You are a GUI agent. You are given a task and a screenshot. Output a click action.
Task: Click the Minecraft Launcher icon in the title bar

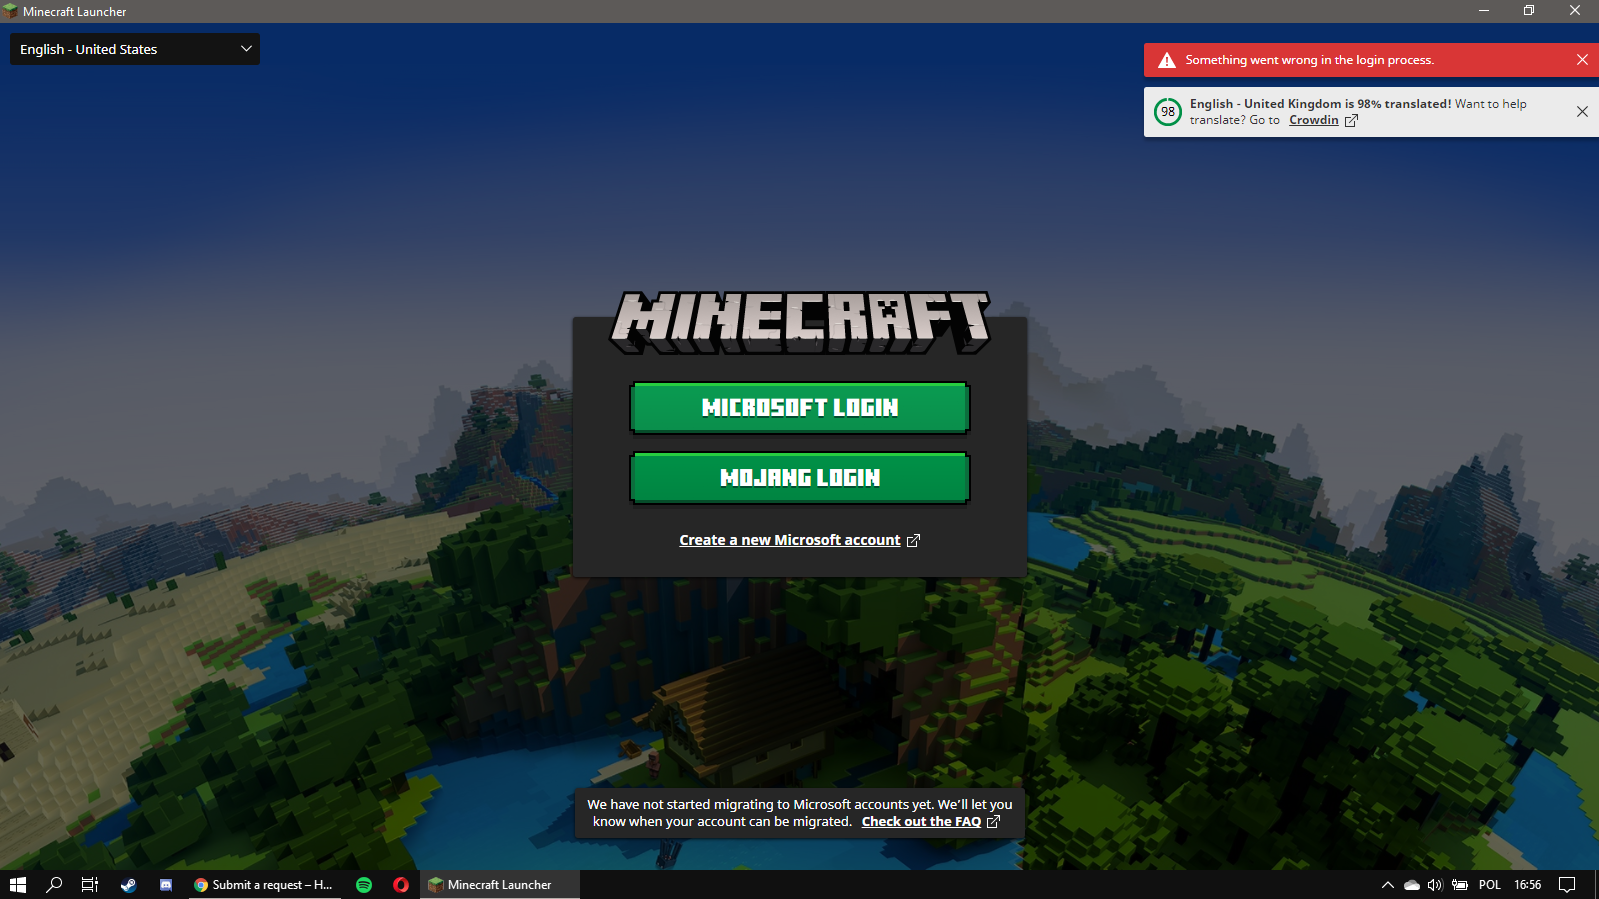pyautogui.click(x=11, y=11)
